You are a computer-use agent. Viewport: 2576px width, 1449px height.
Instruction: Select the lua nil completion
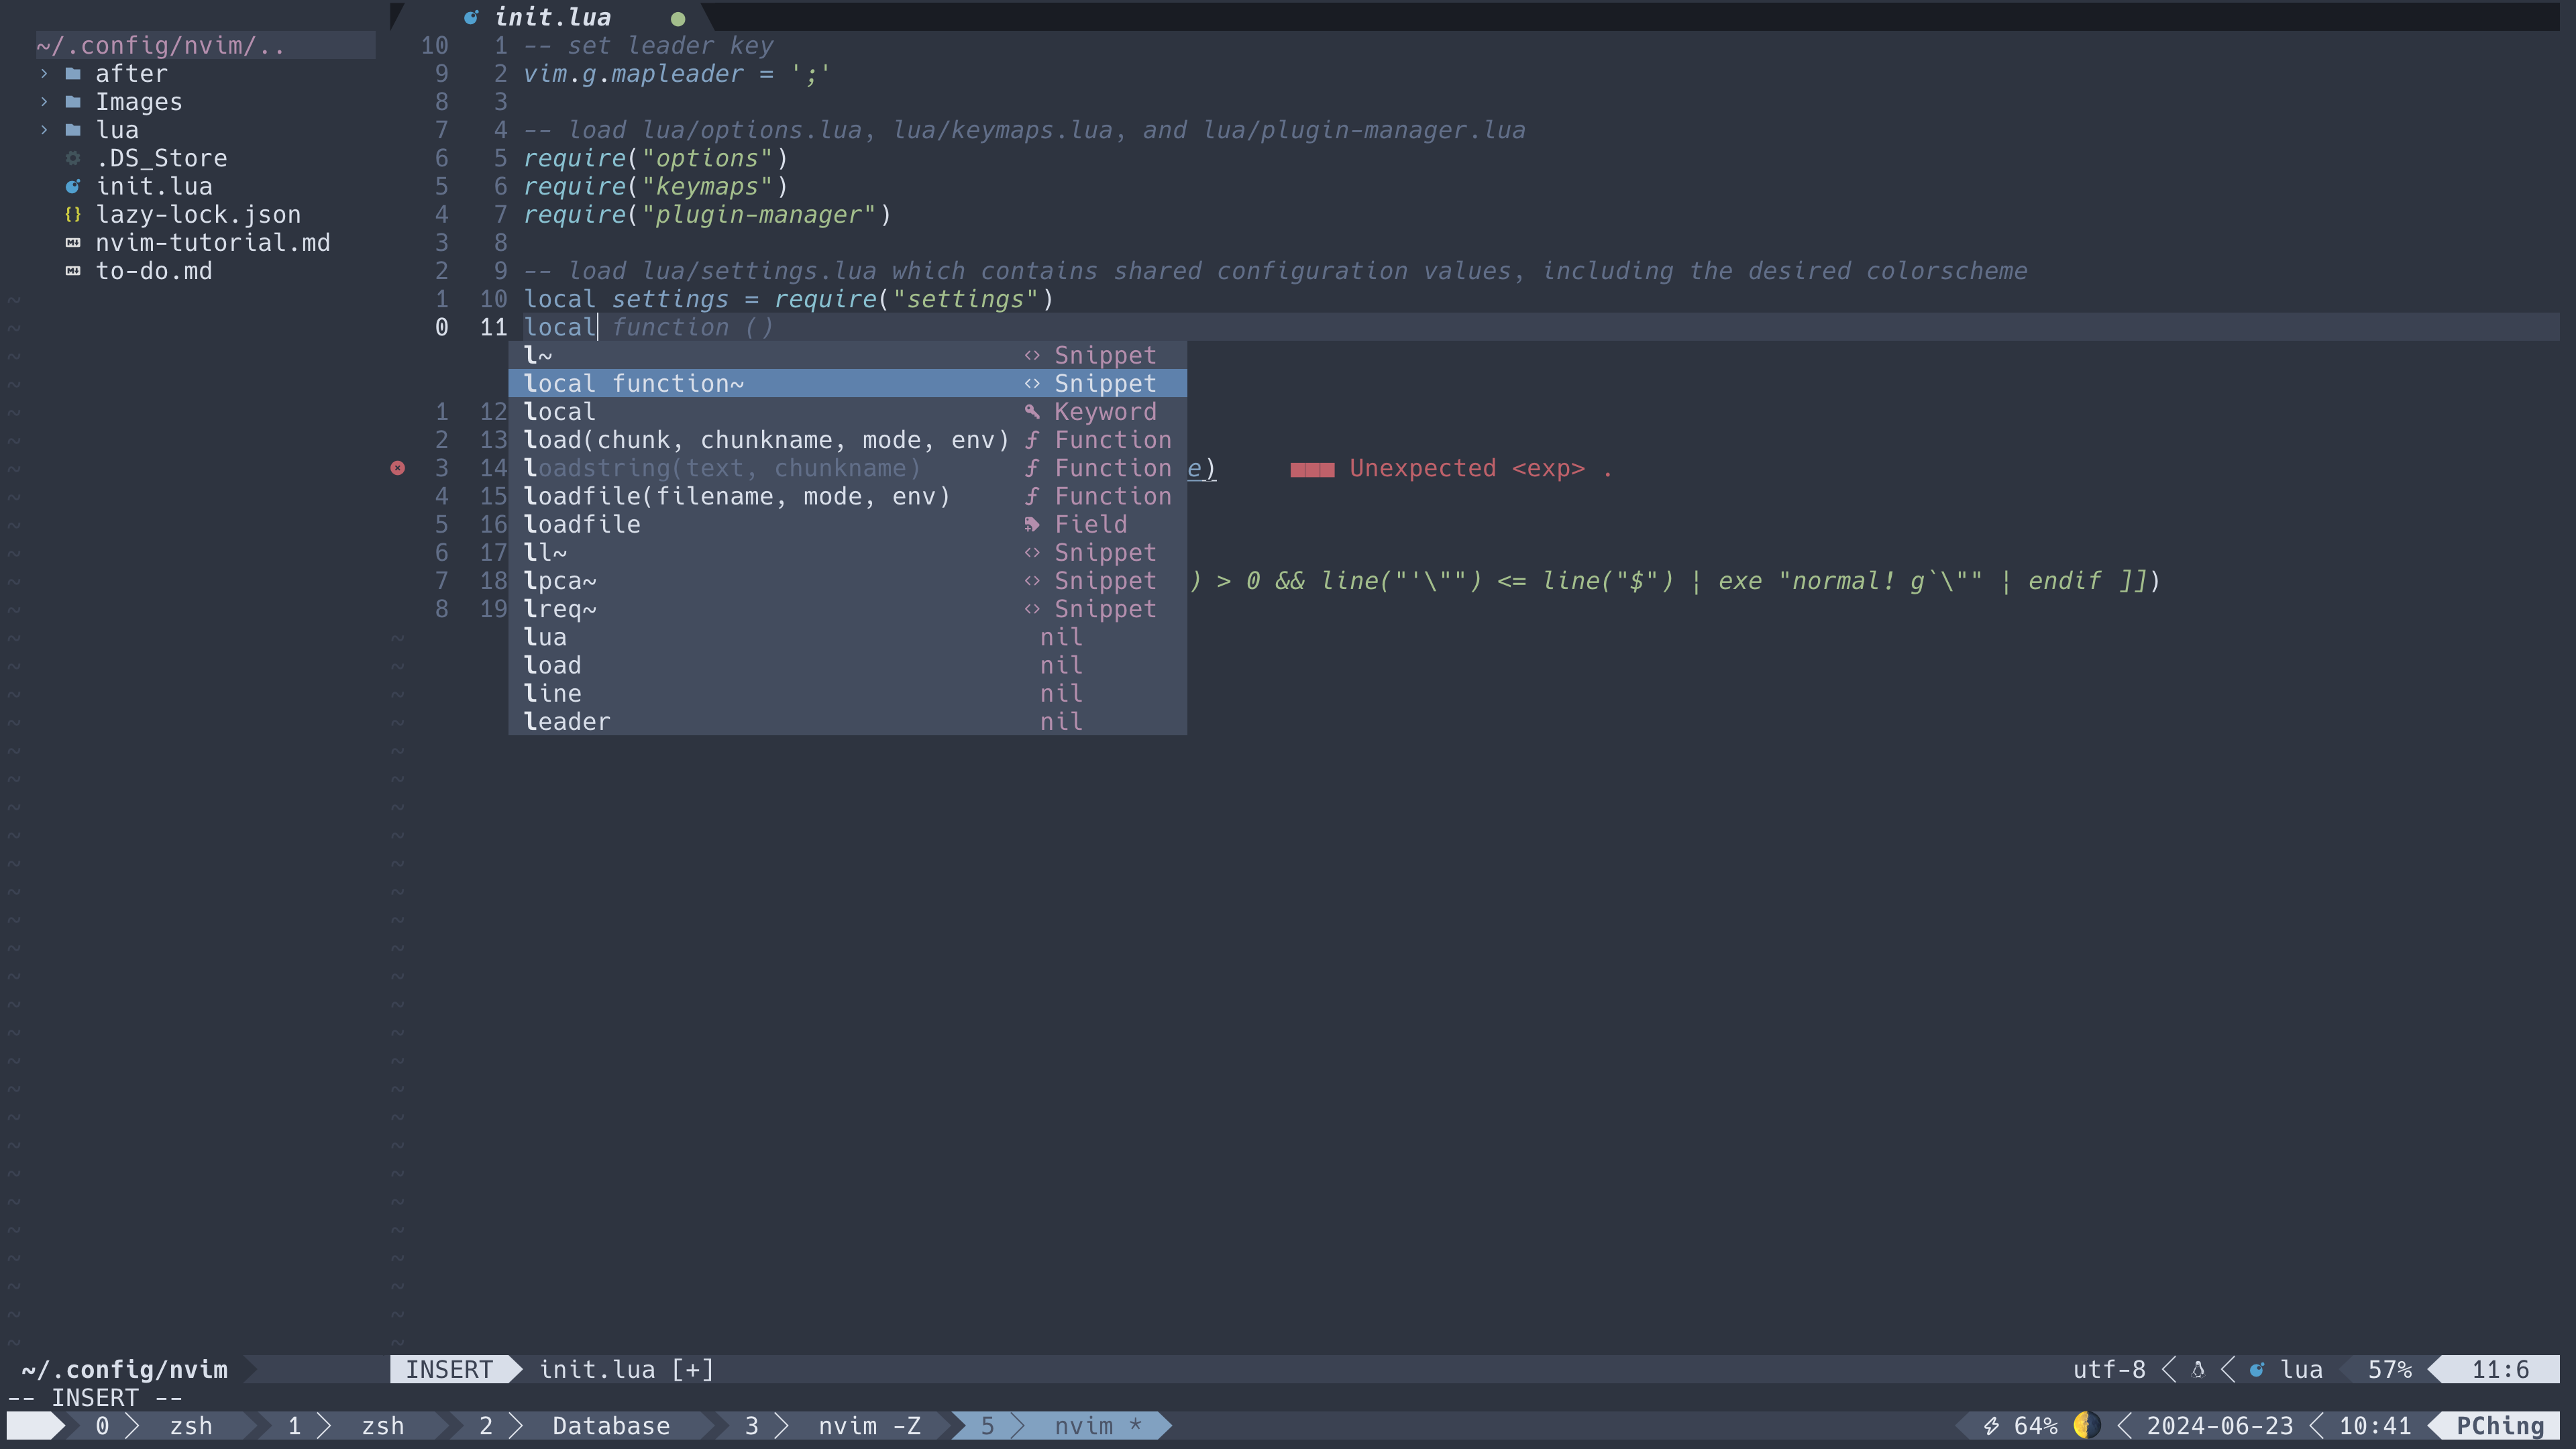coord(847,637)
